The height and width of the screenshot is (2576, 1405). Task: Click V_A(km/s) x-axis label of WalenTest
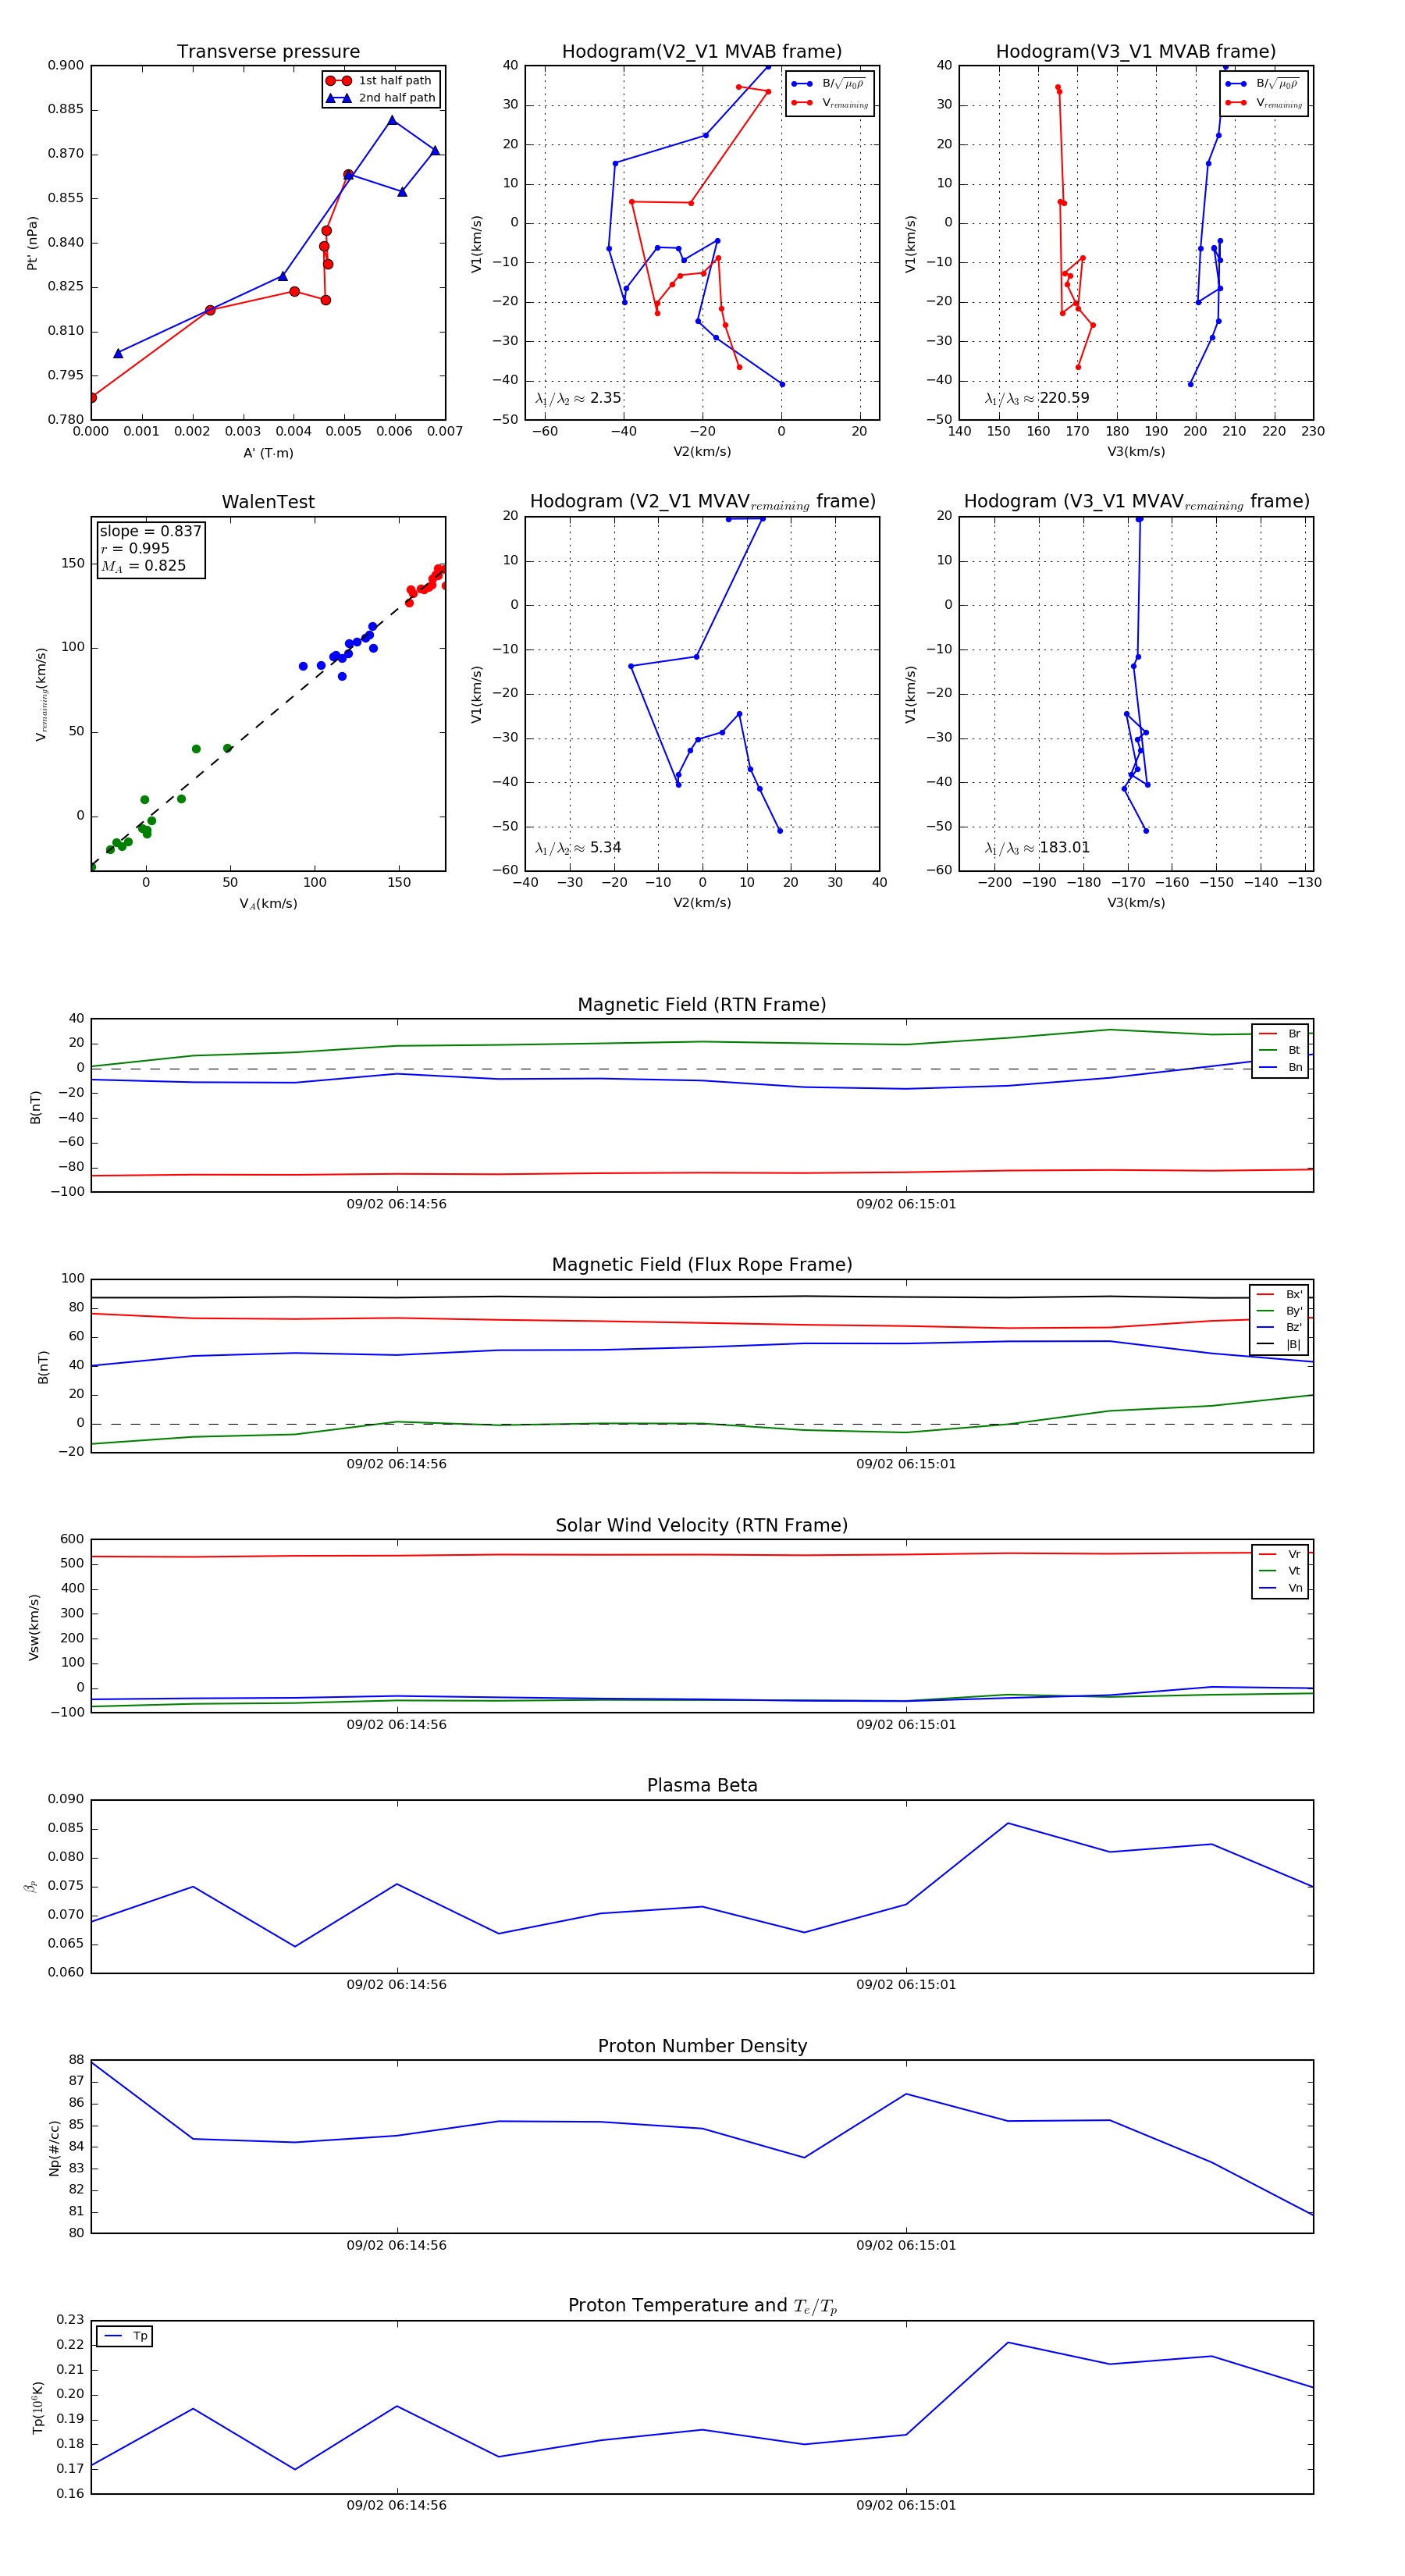pos(268,904)
